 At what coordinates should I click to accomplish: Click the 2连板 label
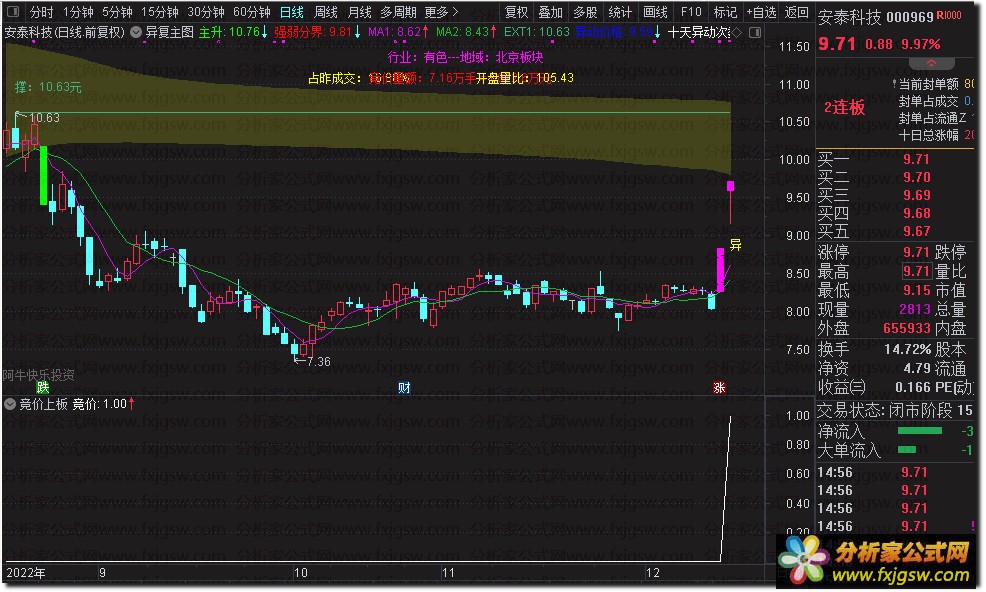[x=845, y=108]
